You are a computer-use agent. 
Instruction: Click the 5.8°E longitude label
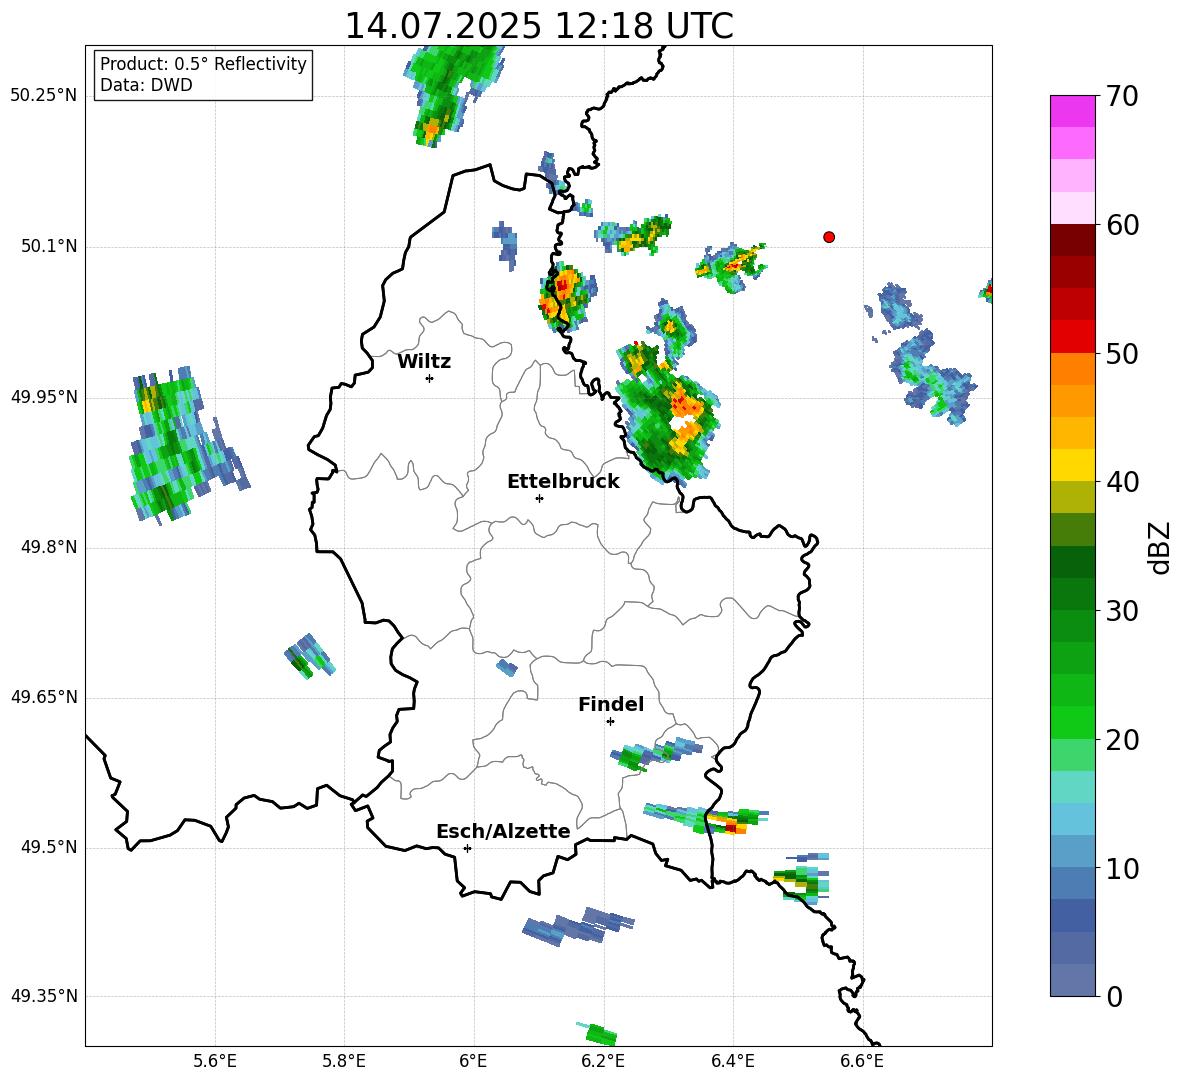[344, 1061]
